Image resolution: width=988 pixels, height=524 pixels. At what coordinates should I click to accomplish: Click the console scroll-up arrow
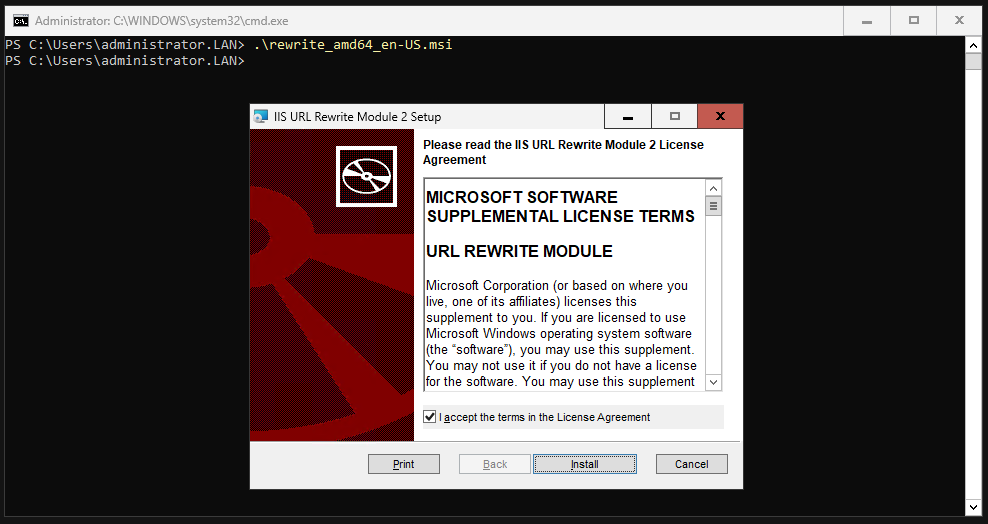973,45
